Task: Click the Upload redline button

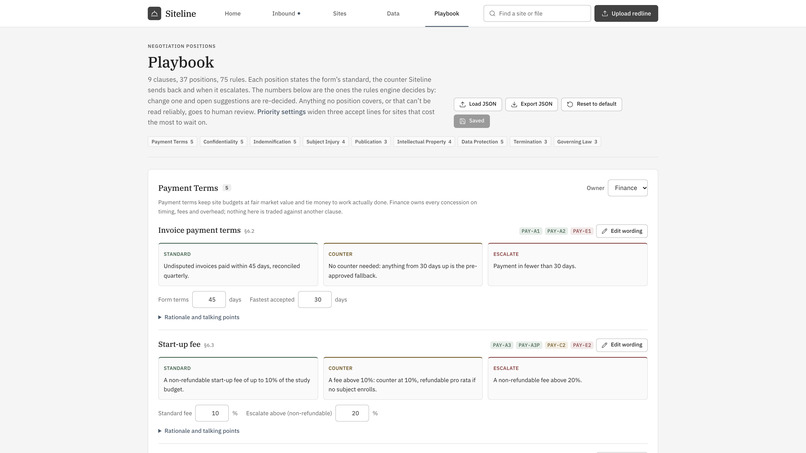Action: 626,13
